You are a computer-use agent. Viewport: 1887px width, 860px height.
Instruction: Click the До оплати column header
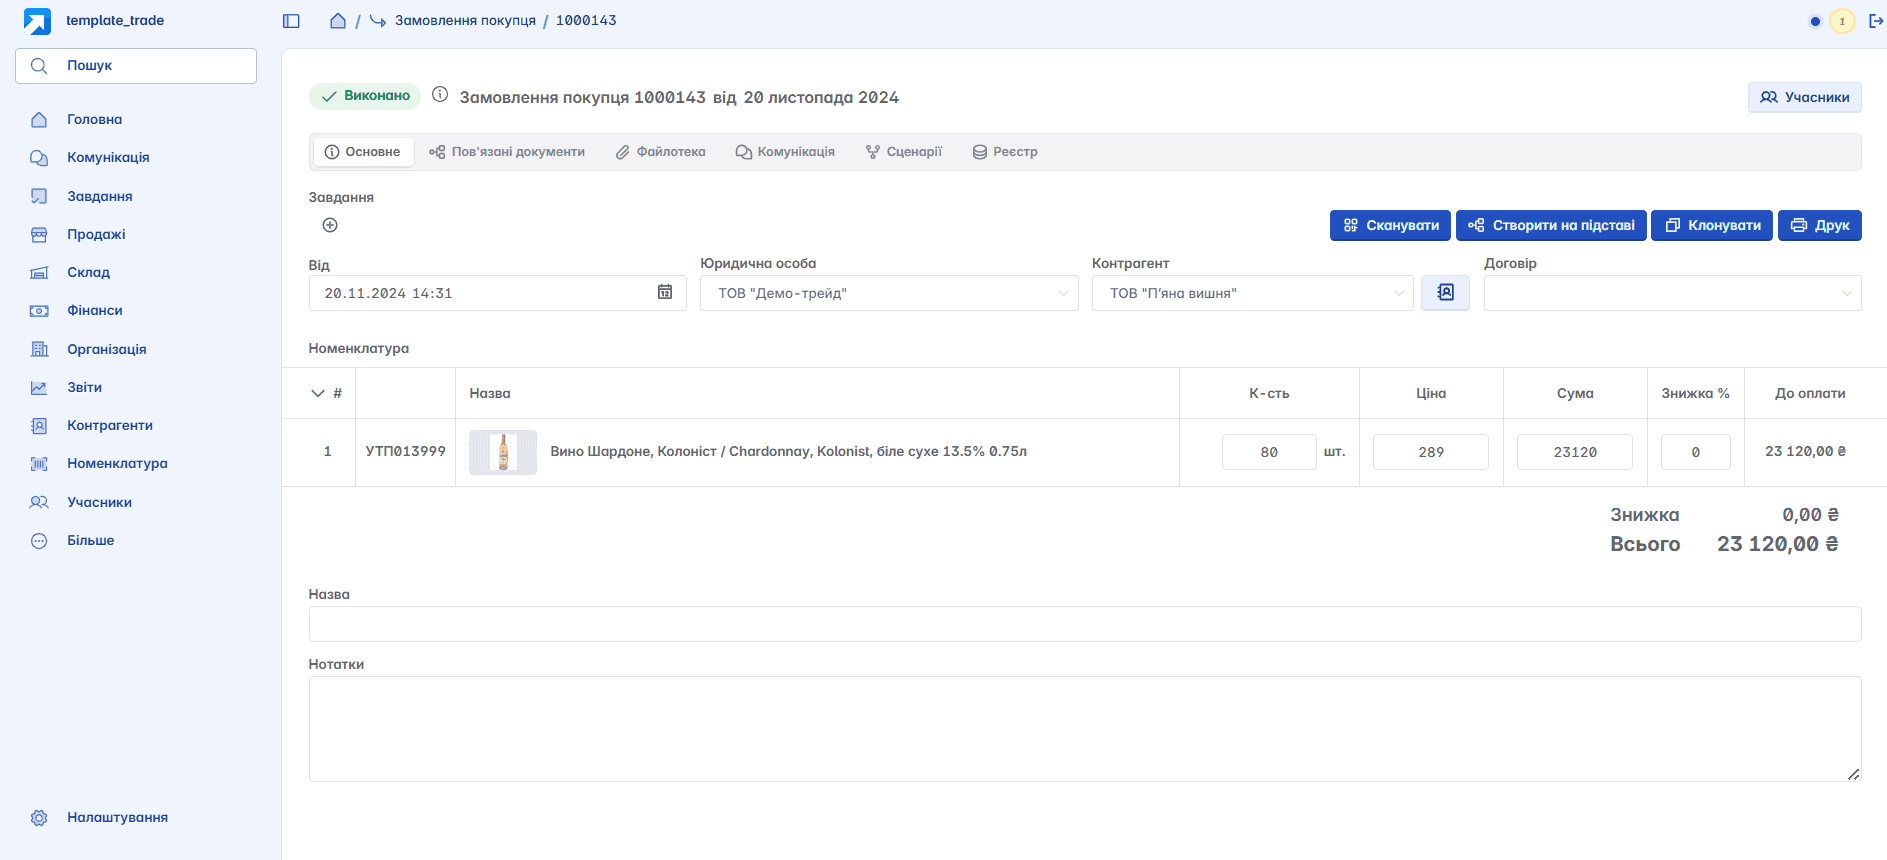pos(1810,393)
